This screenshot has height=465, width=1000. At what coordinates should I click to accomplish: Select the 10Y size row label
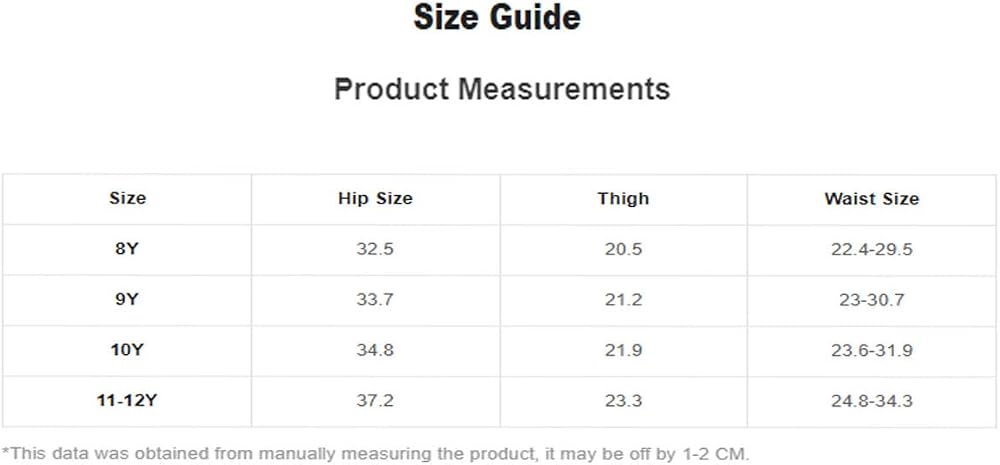127,350
